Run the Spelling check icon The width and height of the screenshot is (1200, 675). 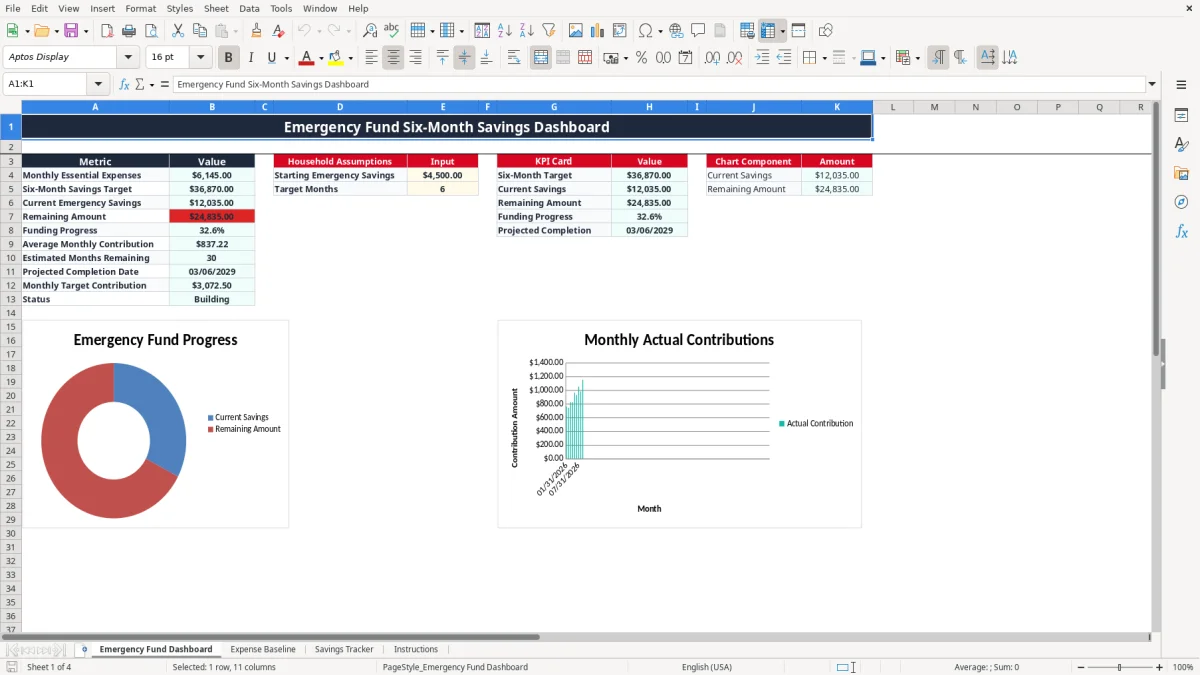click(392, 31)
